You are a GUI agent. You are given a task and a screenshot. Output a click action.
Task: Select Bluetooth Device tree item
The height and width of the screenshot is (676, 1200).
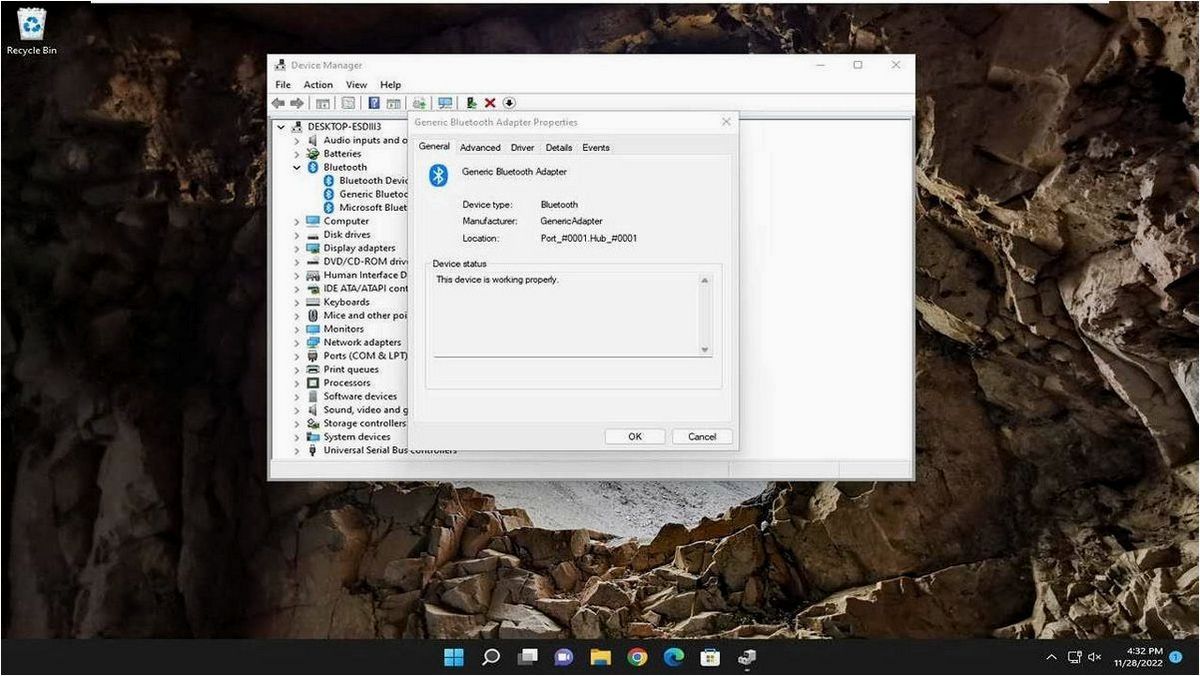click(374, 181)
